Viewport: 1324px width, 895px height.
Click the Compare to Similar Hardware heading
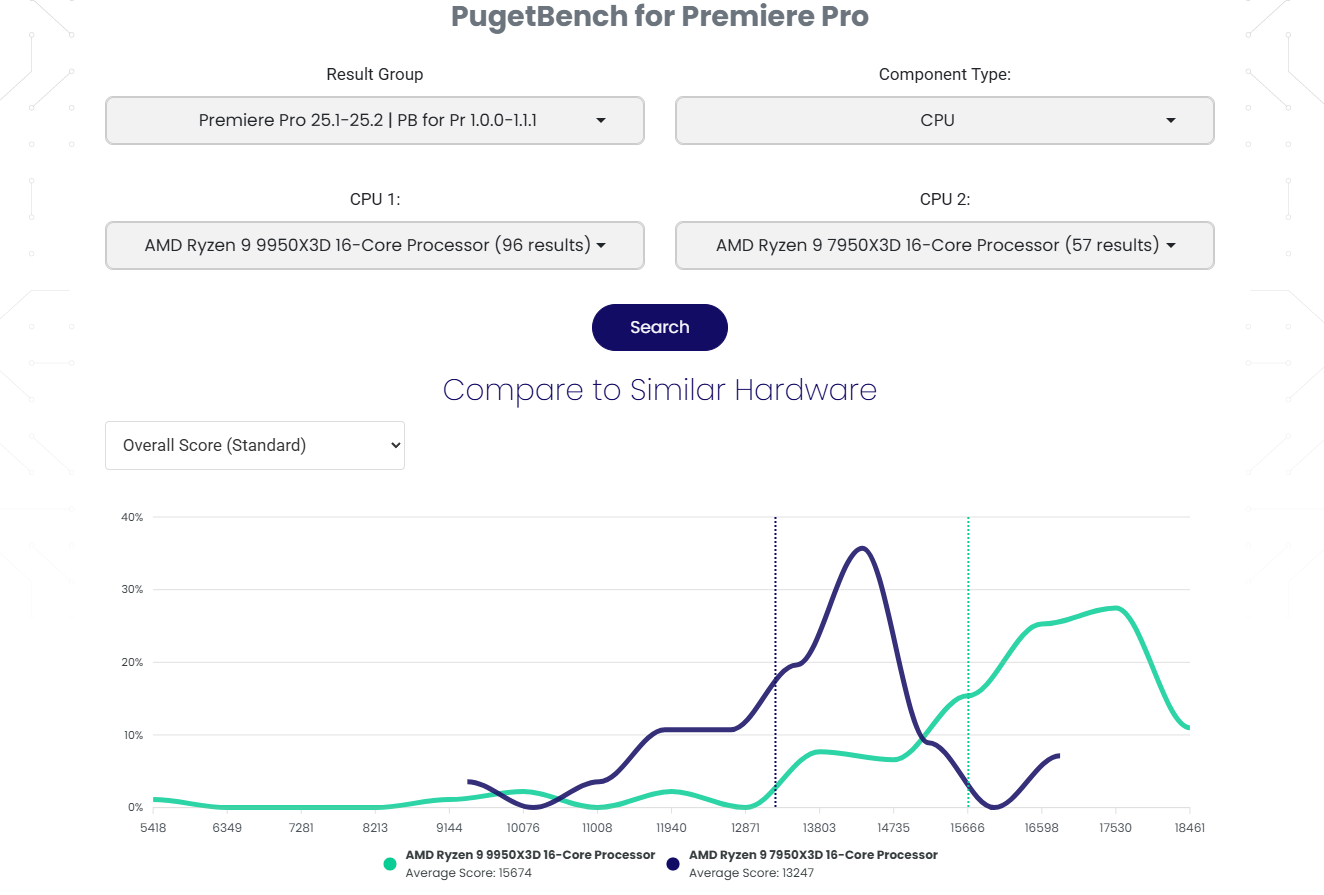(x=659, y=390)
